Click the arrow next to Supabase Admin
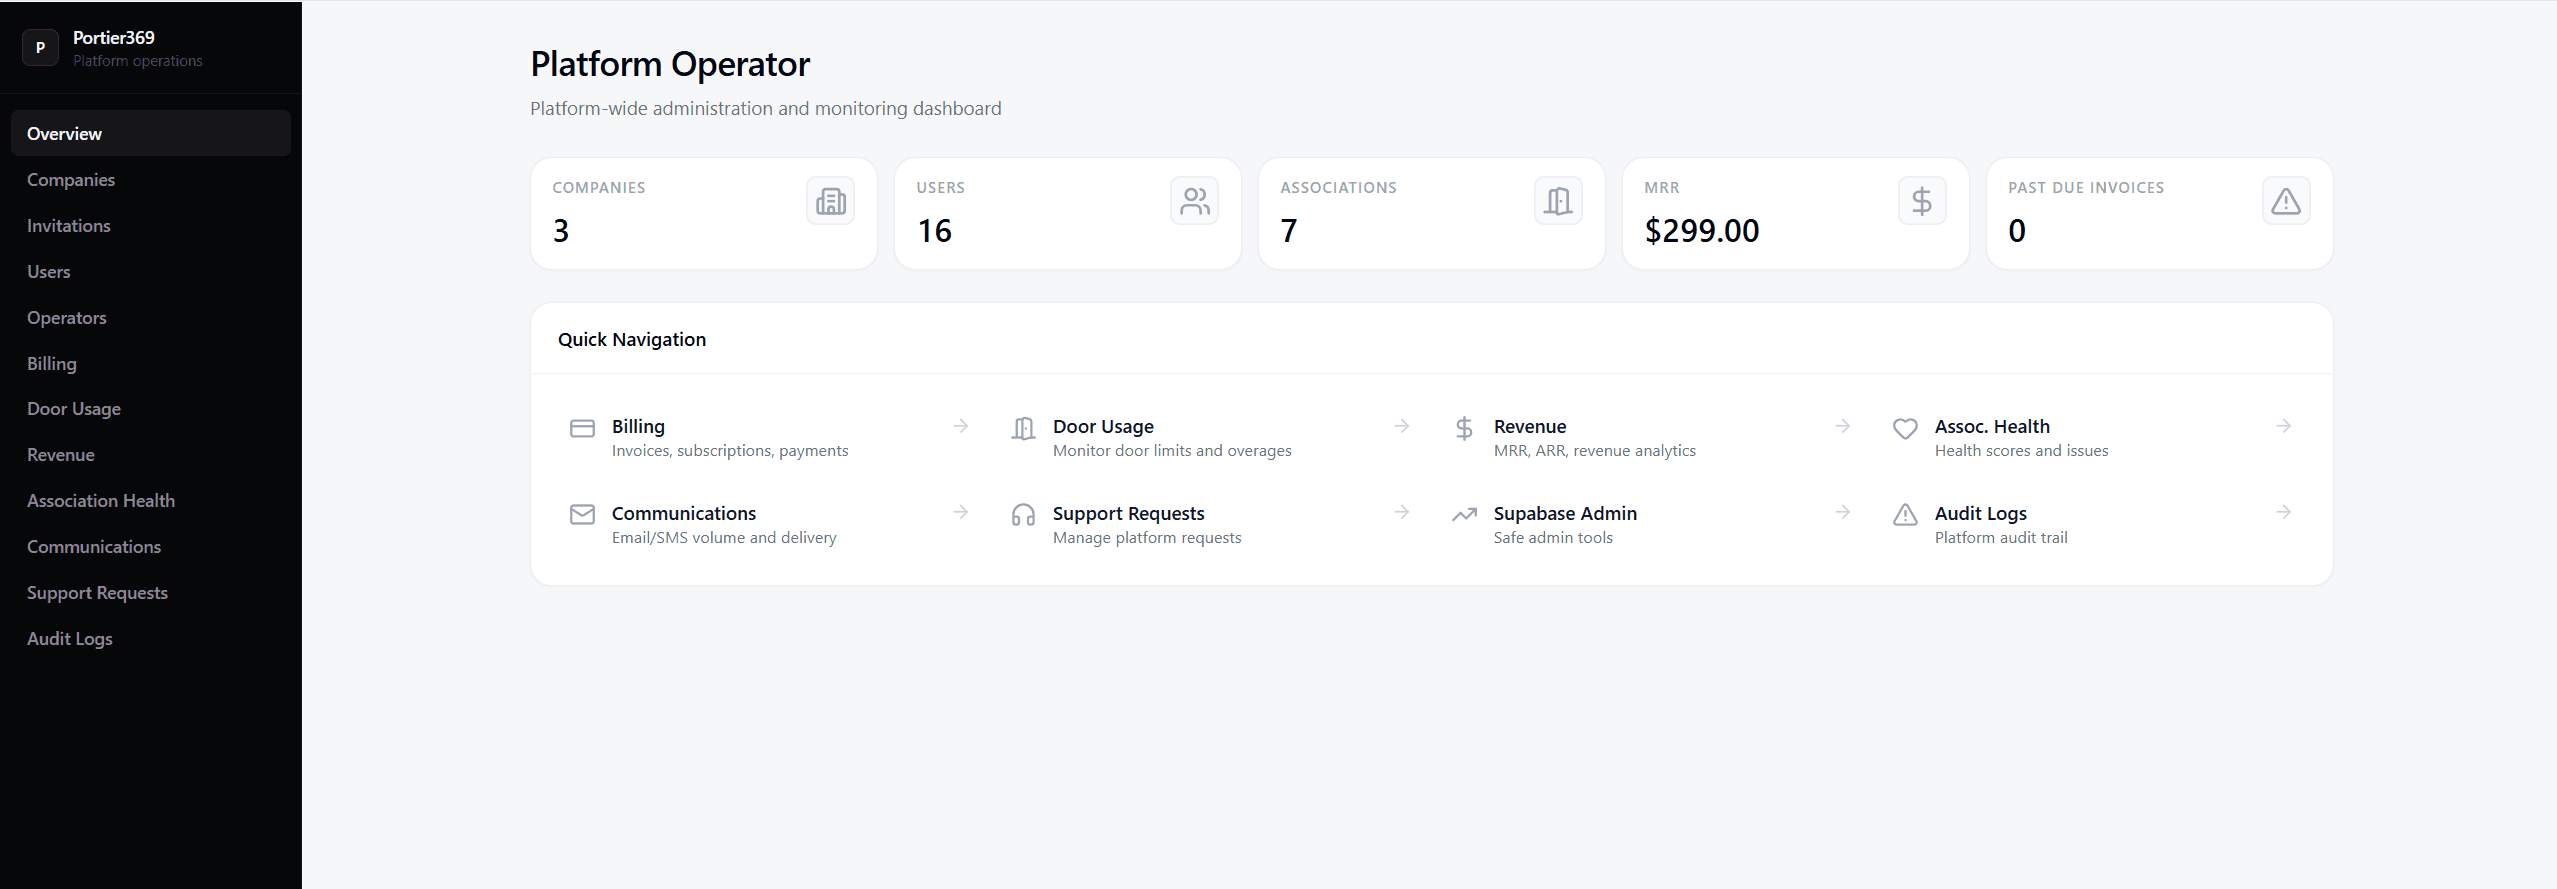 point(1843,512)
